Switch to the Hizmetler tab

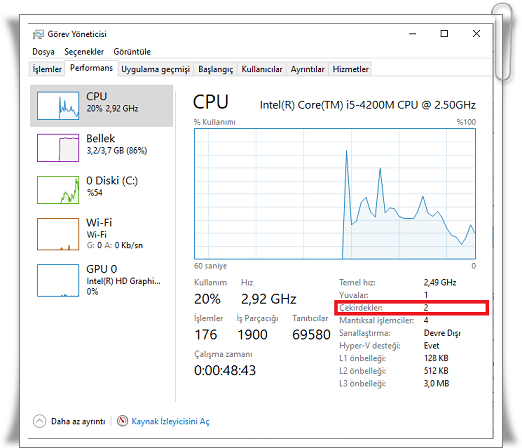[x=350, y=69]
